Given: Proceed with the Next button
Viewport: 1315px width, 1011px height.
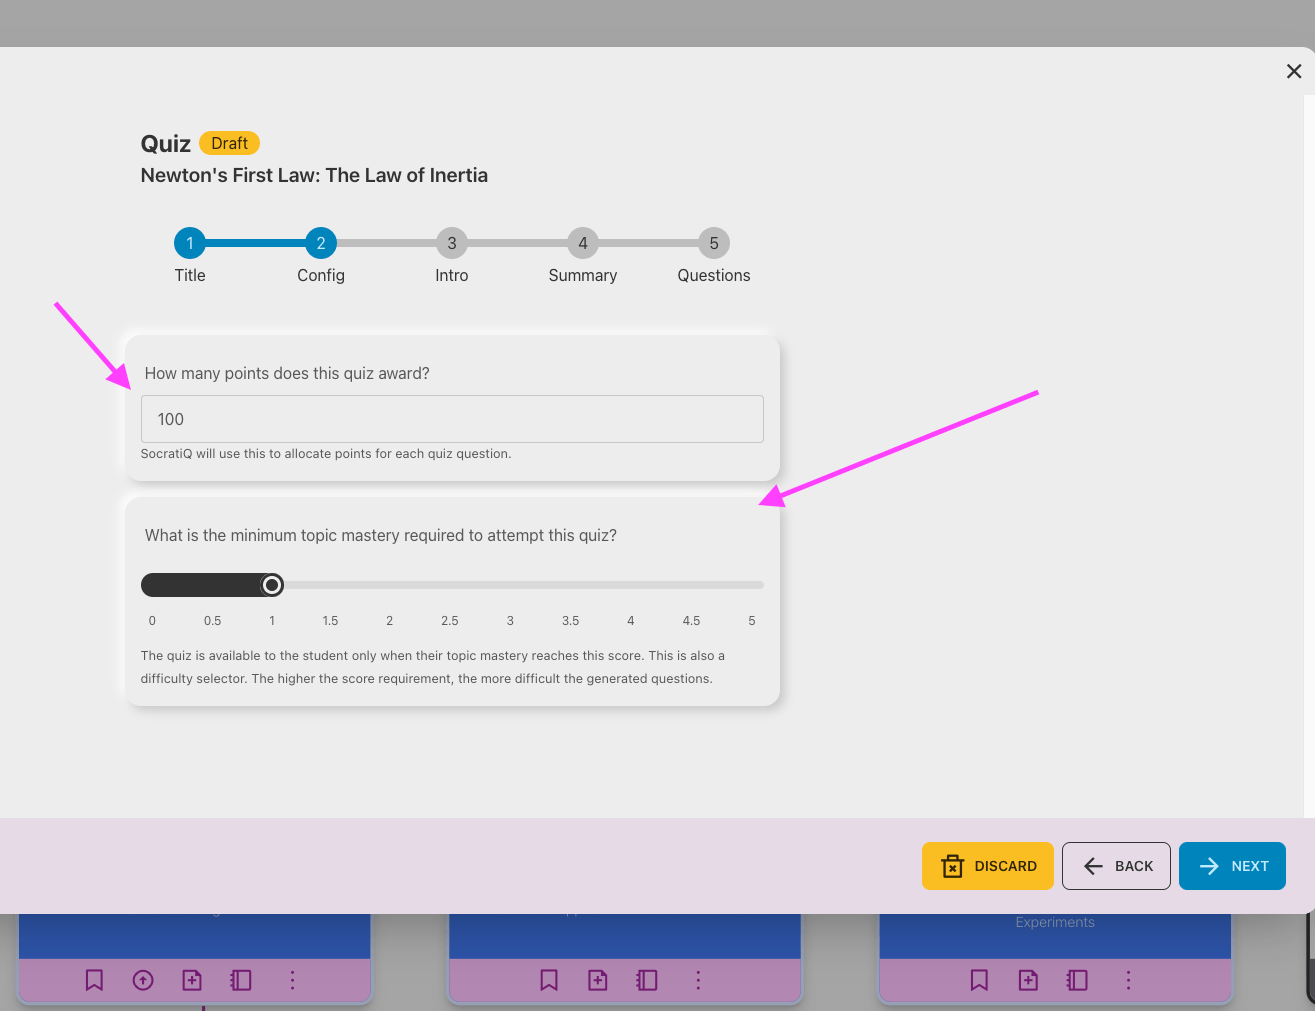Looking at the screenshot, I should [x=1232, y=866].
